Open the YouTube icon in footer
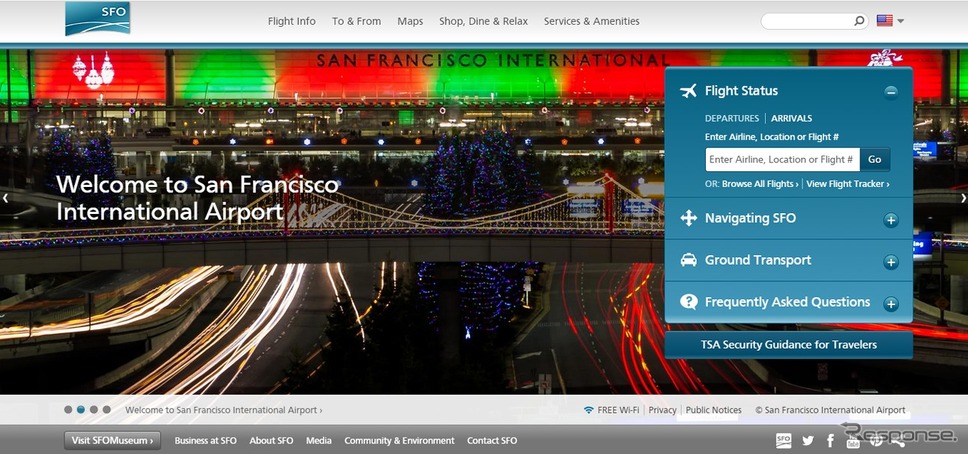This screenshot has height=454, width=968. click(x=853, y=440)
